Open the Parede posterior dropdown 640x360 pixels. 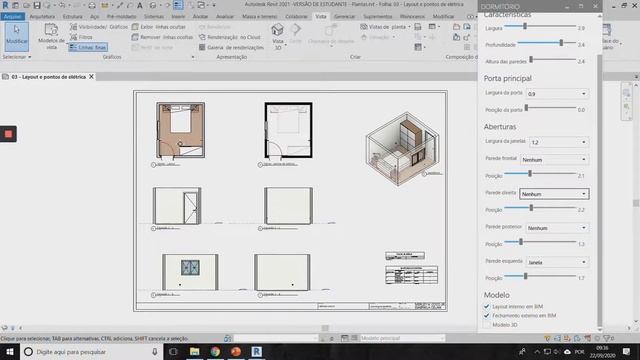(x=557, y=228)
